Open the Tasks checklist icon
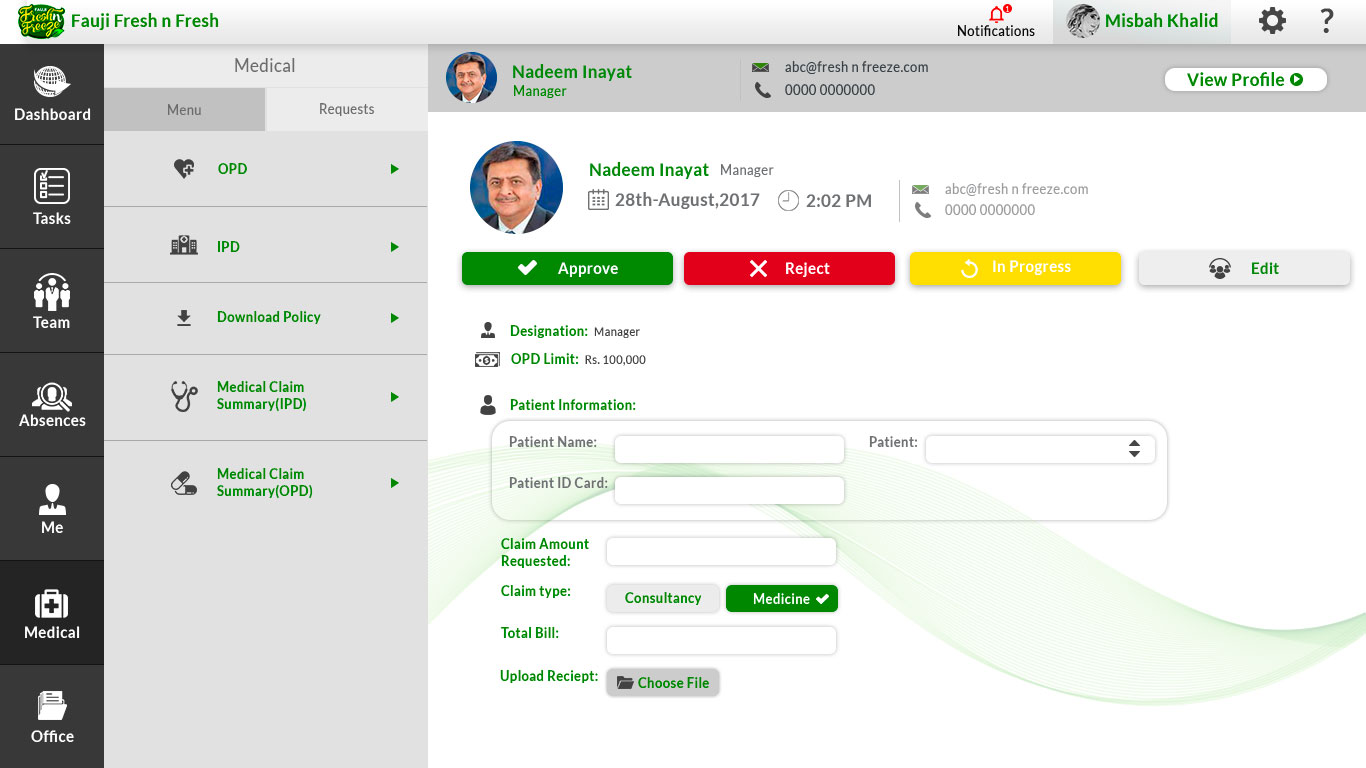The image size is (1366, 768). pyautogui.click(x=51, y=187)
